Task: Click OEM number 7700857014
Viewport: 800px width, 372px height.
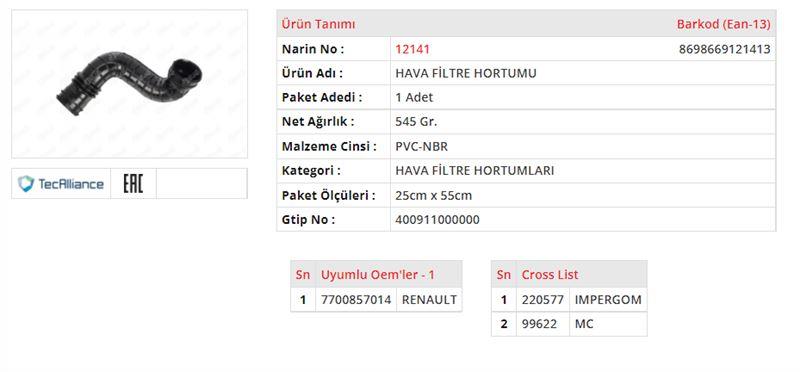Action: (x=356, y=300)
